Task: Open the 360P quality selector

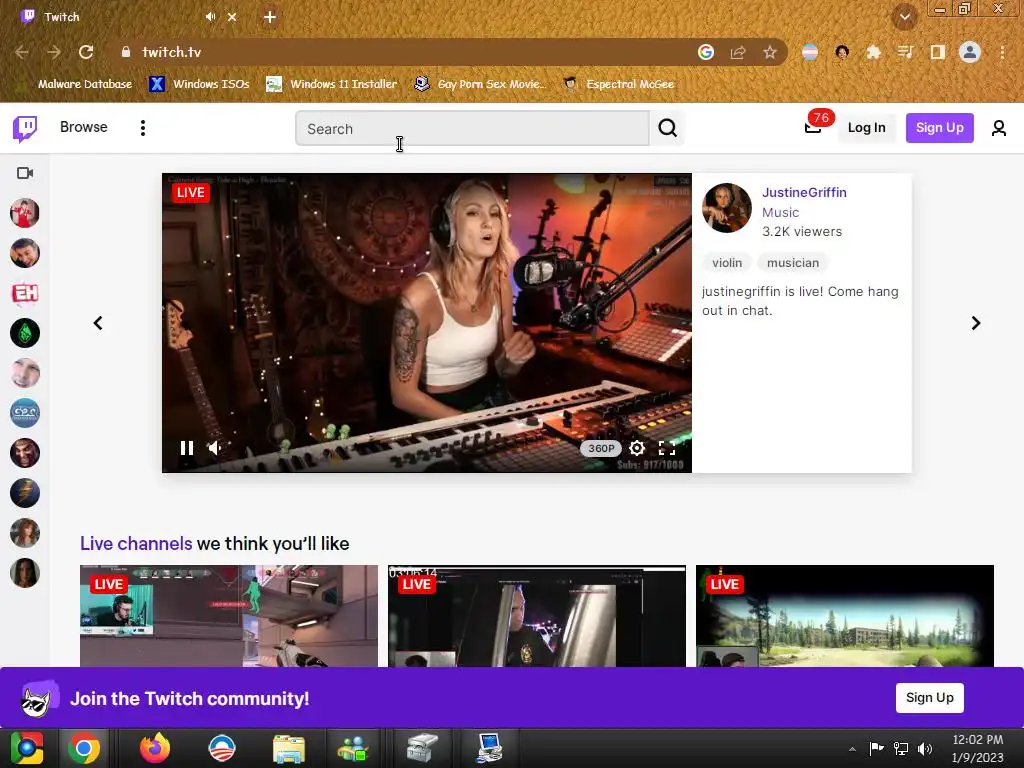Action: pos(601,448)
